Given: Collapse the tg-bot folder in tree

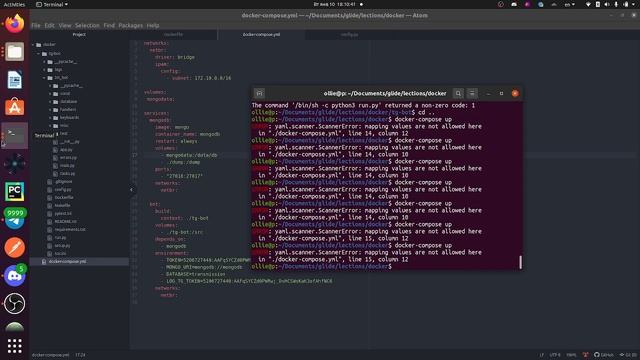Looking at the screenshot, I should point(39,53).
